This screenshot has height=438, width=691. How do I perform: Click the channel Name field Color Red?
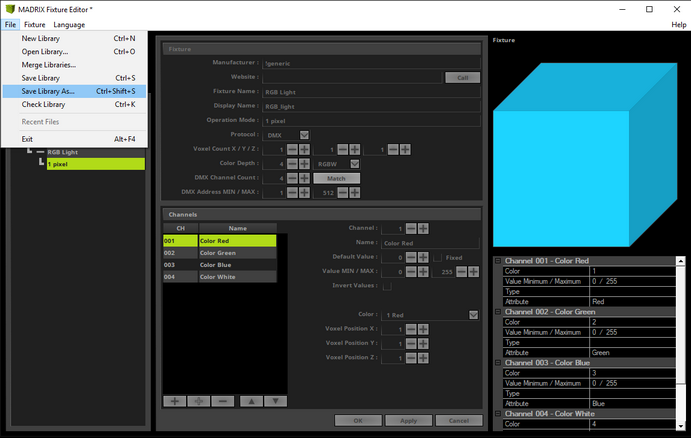[x=431, y=243]
